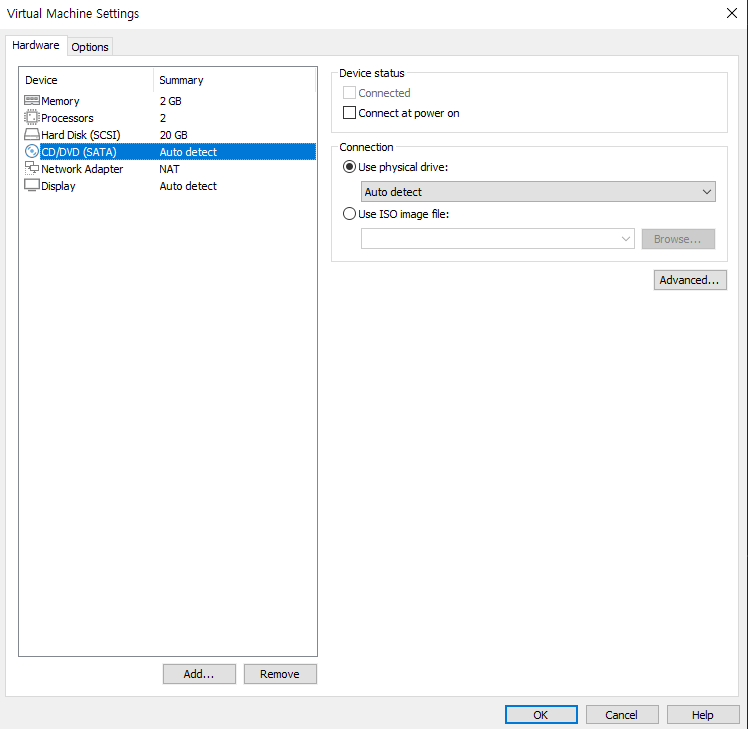The width and height of the screenshot is (748, 729).
Task: Click the 20 GB disk summary
Action: [x=174, y=135]
